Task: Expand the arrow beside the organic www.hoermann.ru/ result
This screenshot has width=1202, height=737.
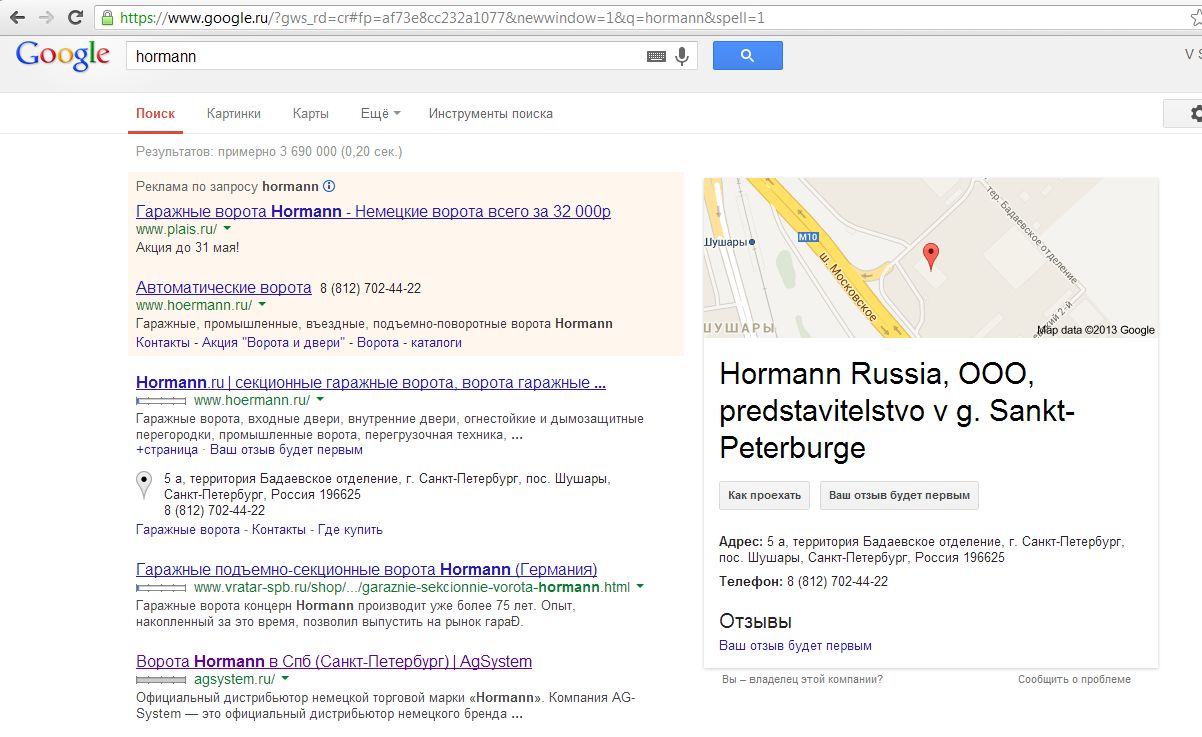Action: tap(320, 400)
